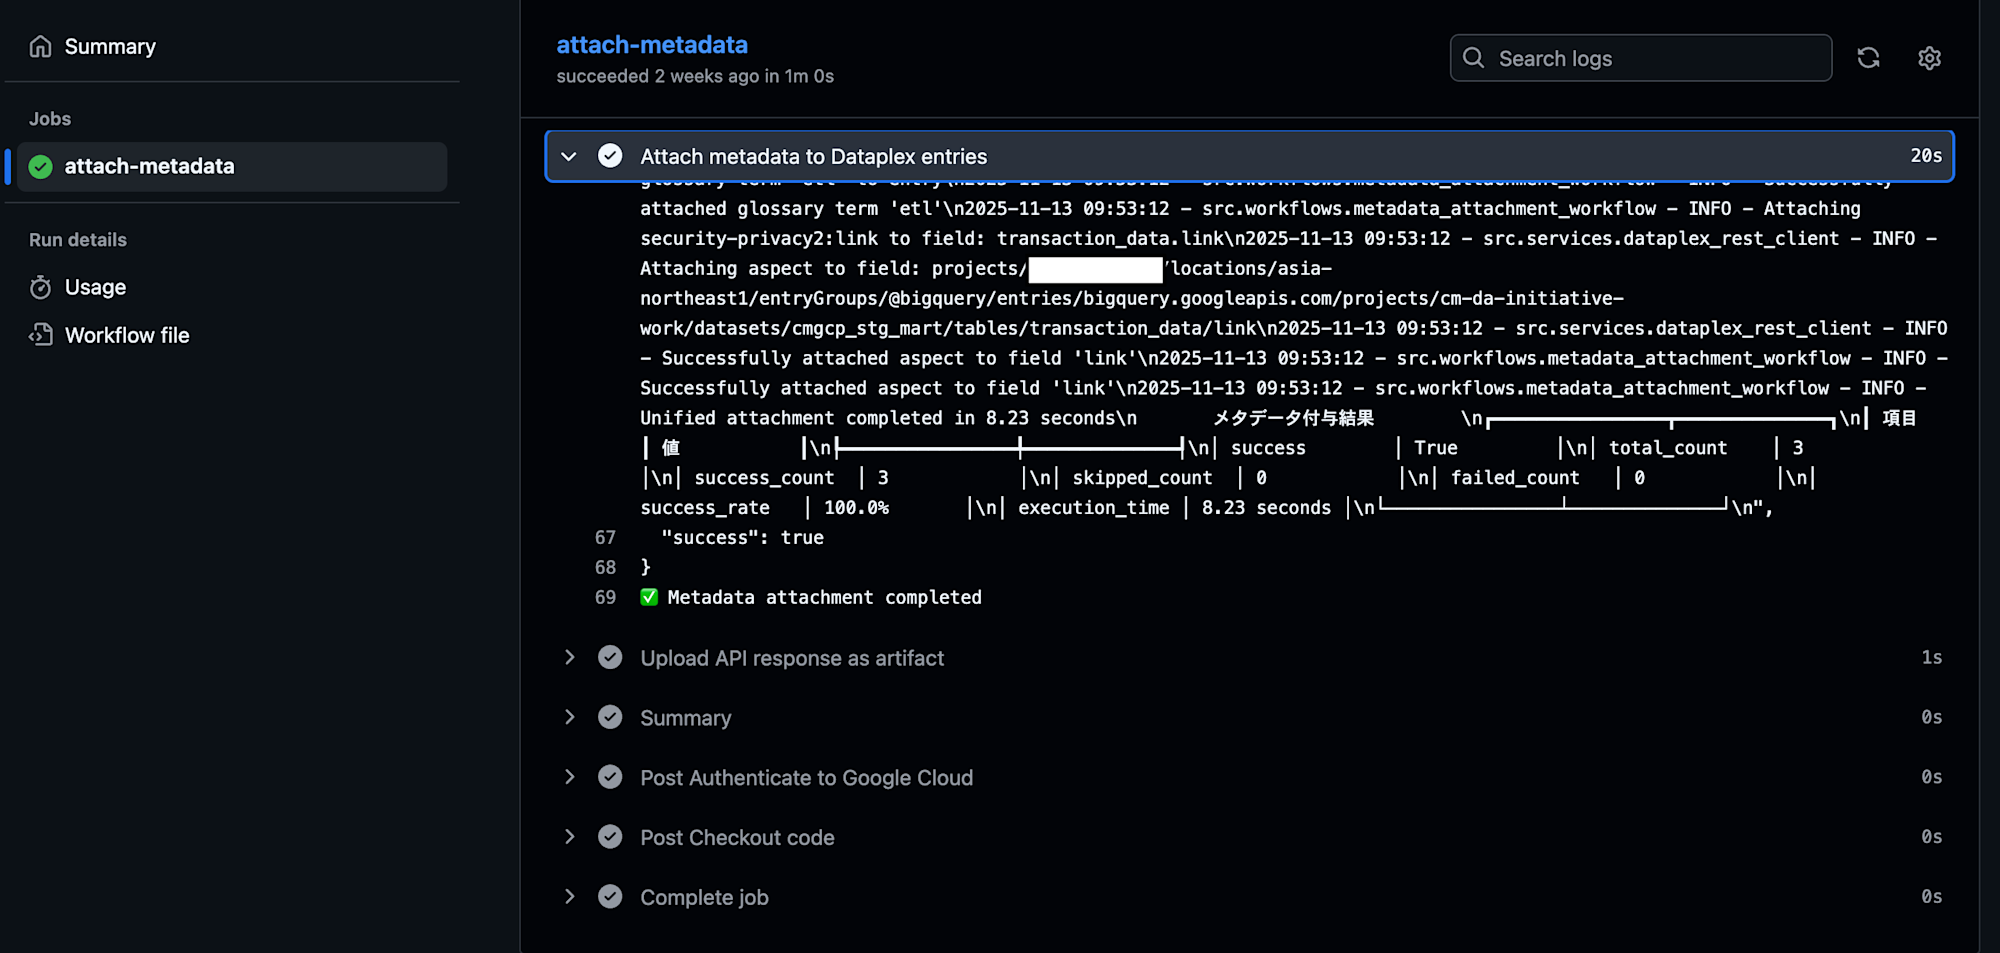Click the green attach-metadata success icon
Image resolution: width=2000 pixels, height=953 pixels.
41,167
